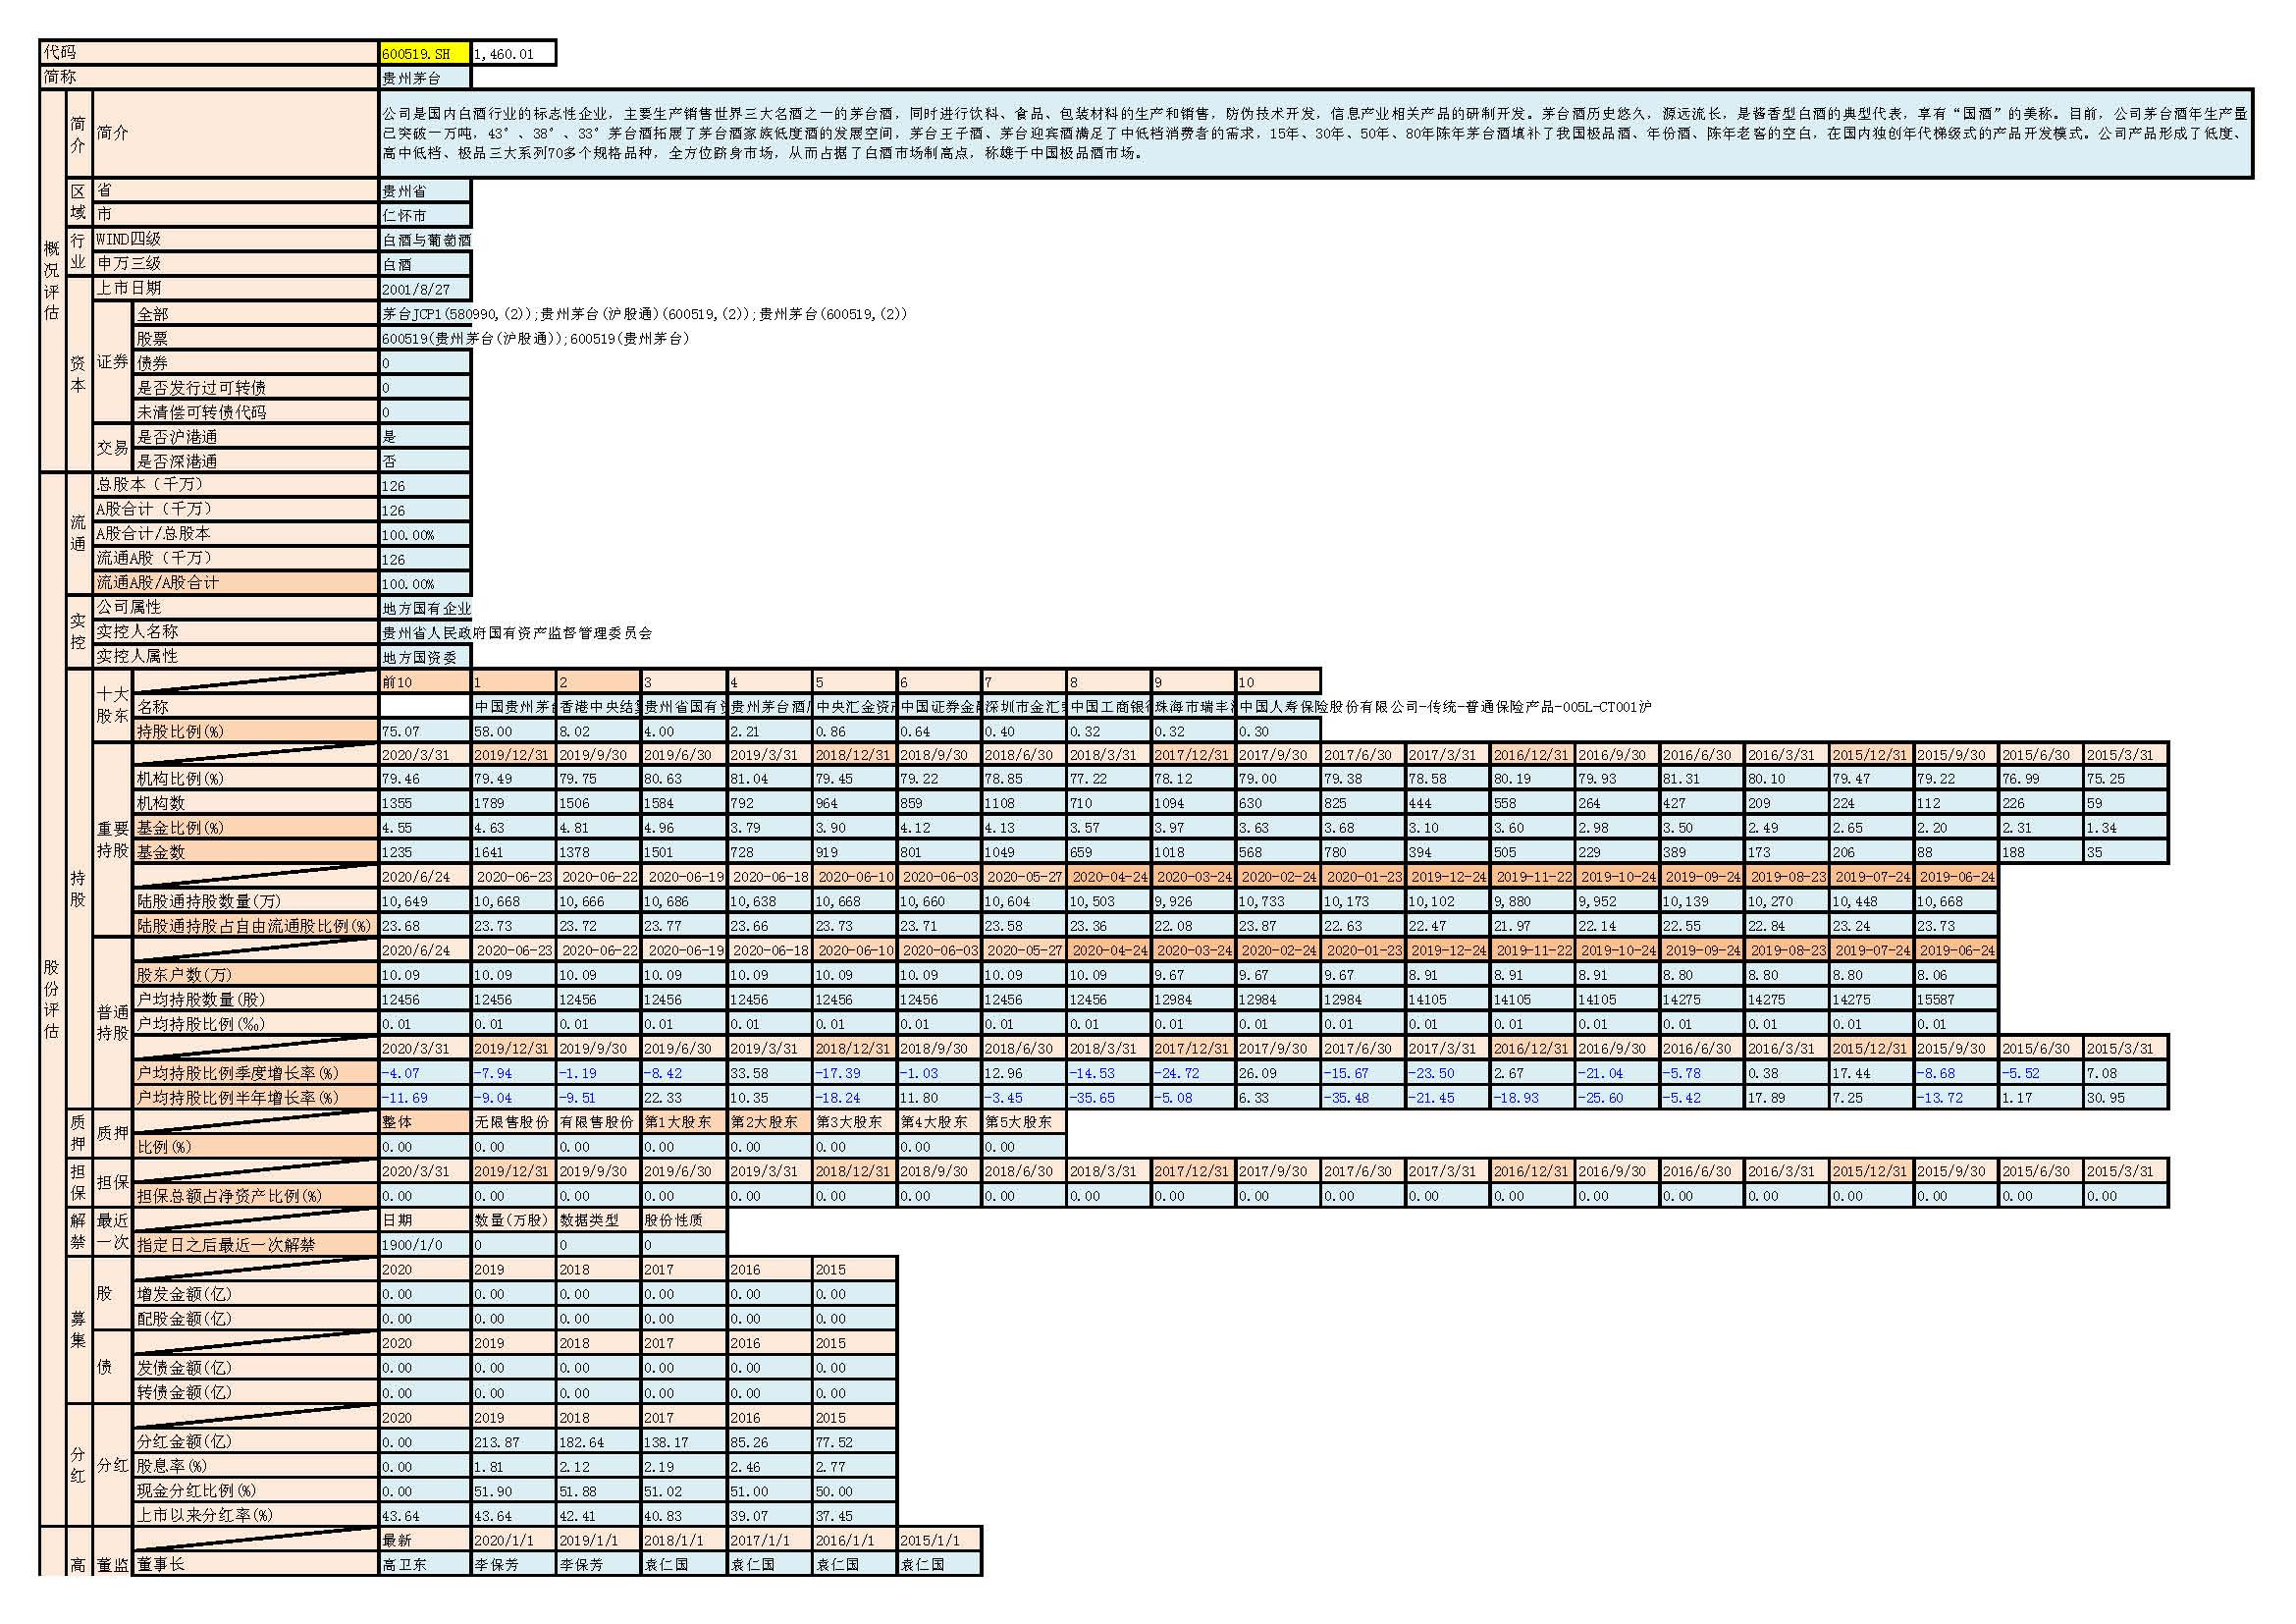Click the 股份性质 column header

click(683, 1220)
